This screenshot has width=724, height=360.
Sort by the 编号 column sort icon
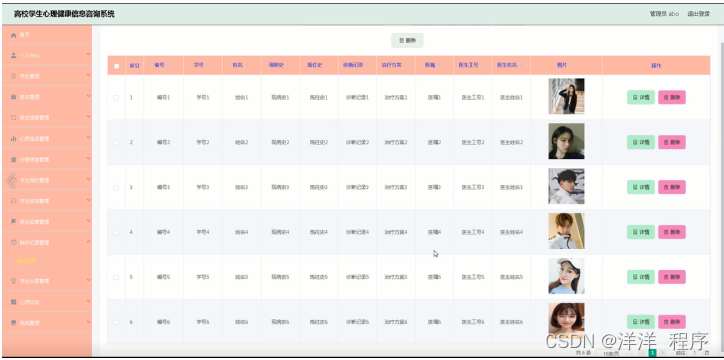coord(169,66)
